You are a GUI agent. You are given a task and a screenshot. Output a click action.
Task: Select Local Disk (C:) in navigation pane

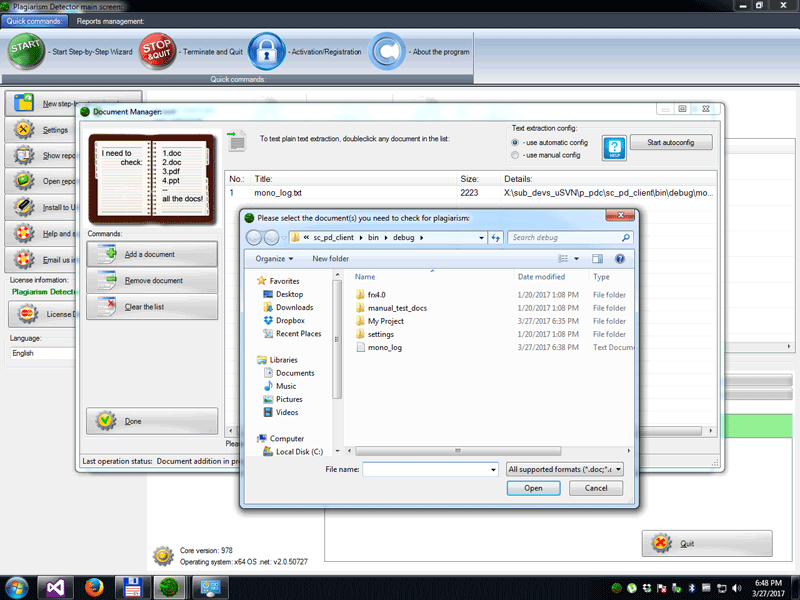(299, 452)
